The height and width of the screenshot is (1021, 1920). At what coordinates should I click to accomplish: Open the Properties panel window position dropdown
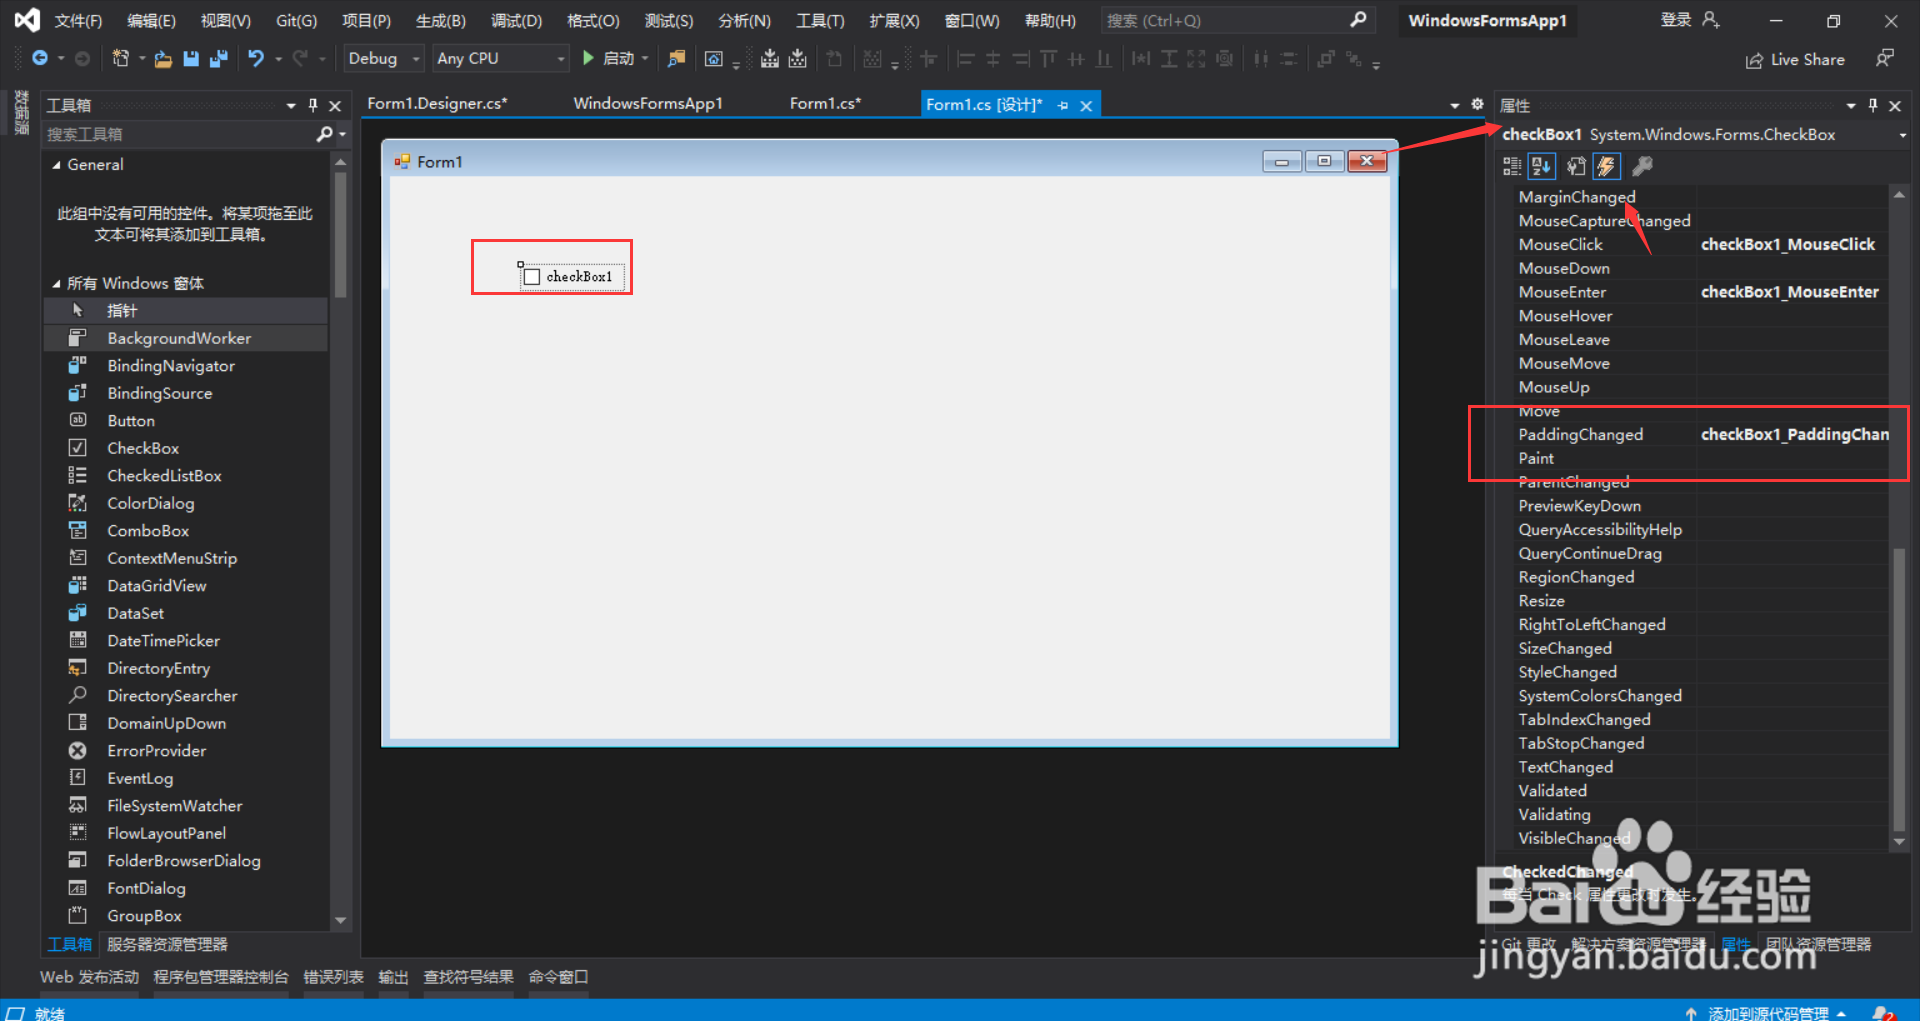(1851, 105)
